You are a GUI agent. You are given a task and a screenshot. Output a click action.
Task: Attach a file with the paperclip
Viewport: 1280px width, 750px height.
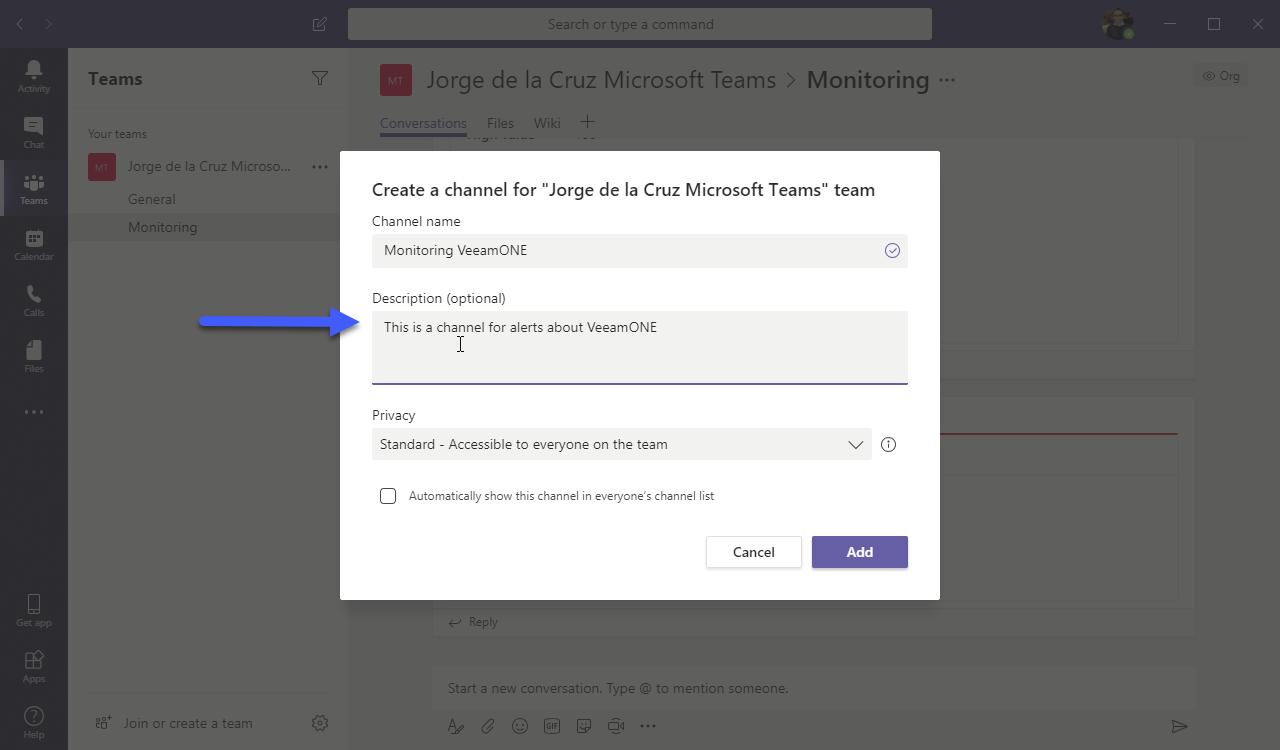[488, 726]
